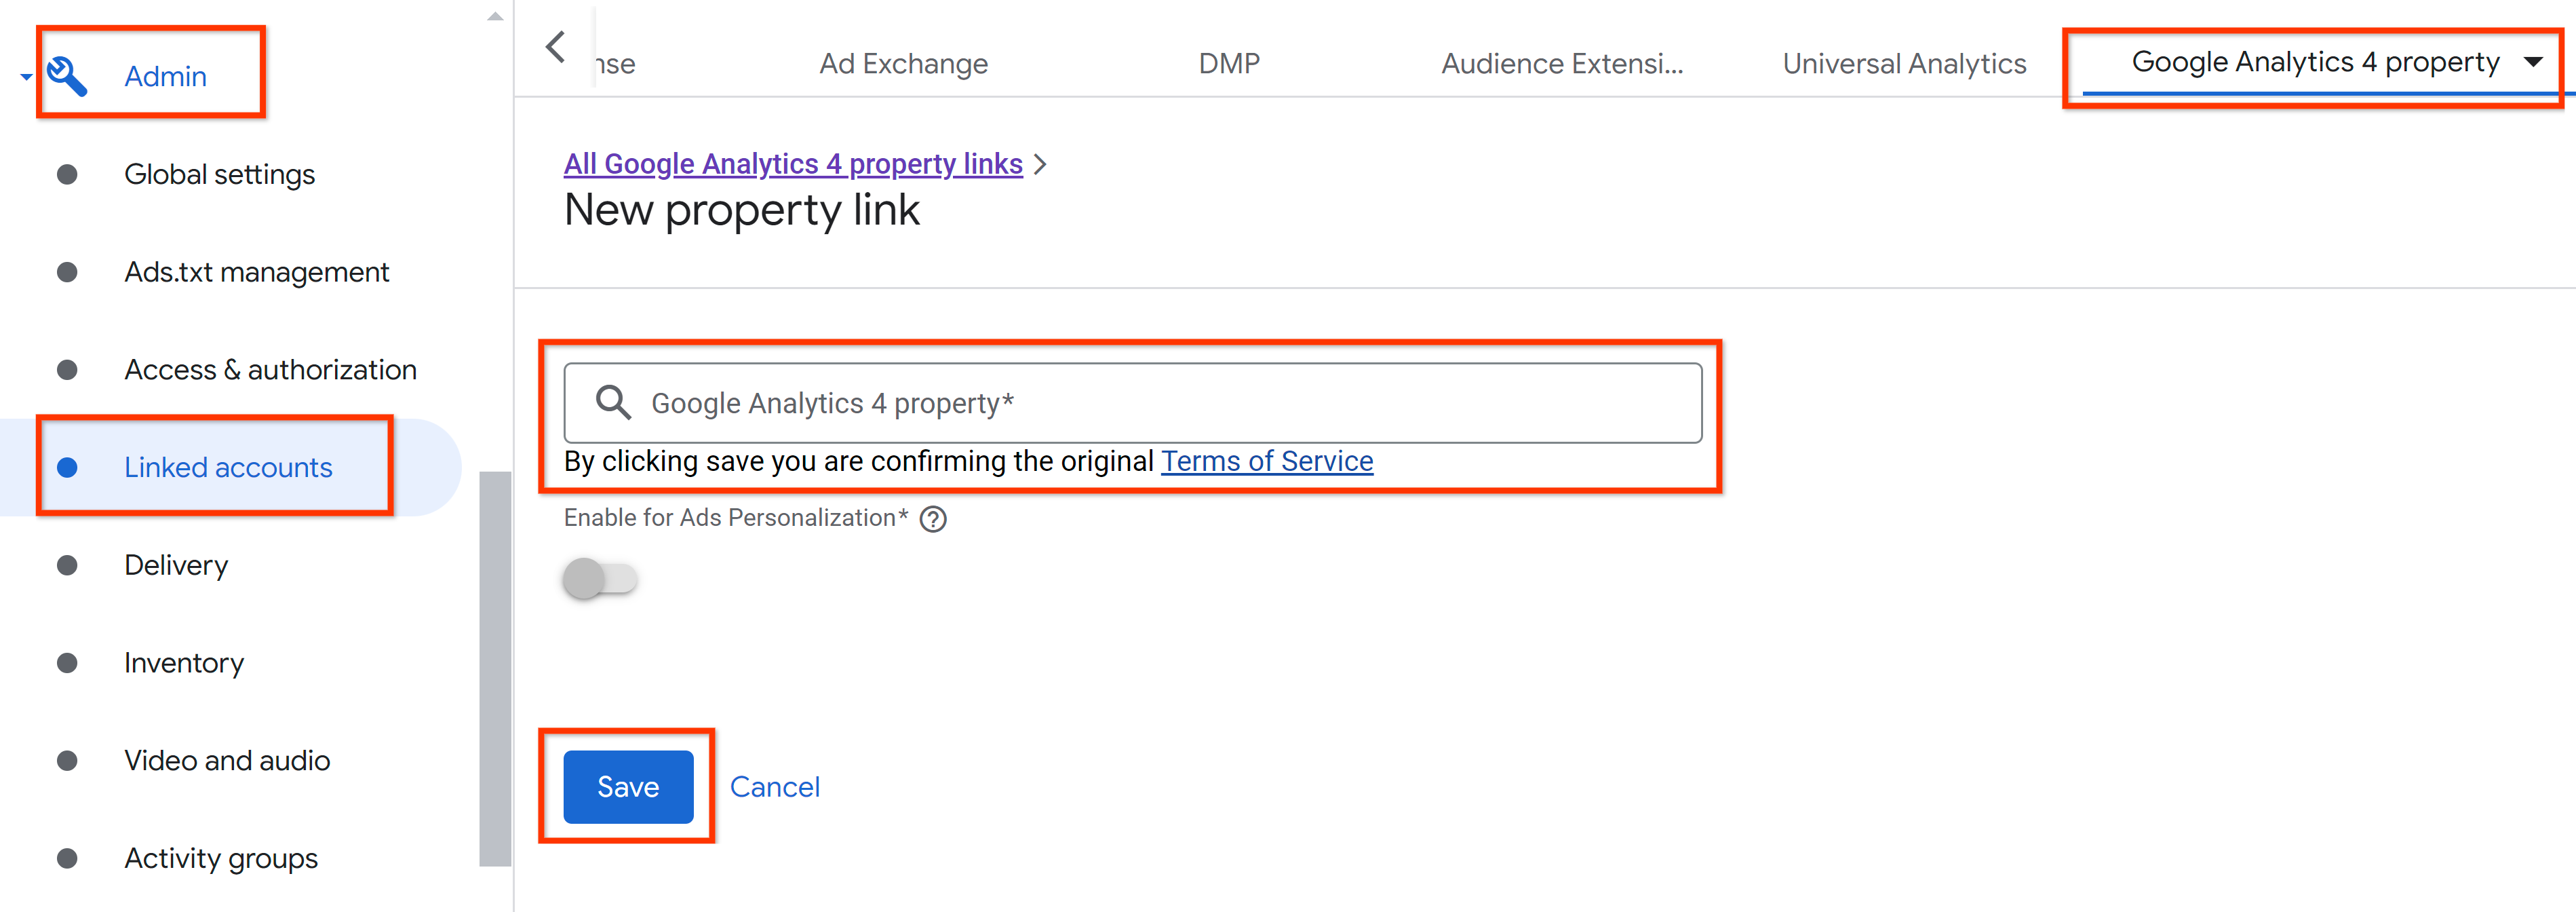
Task: Click Save to confirm property link
Action: pos(631,787)
